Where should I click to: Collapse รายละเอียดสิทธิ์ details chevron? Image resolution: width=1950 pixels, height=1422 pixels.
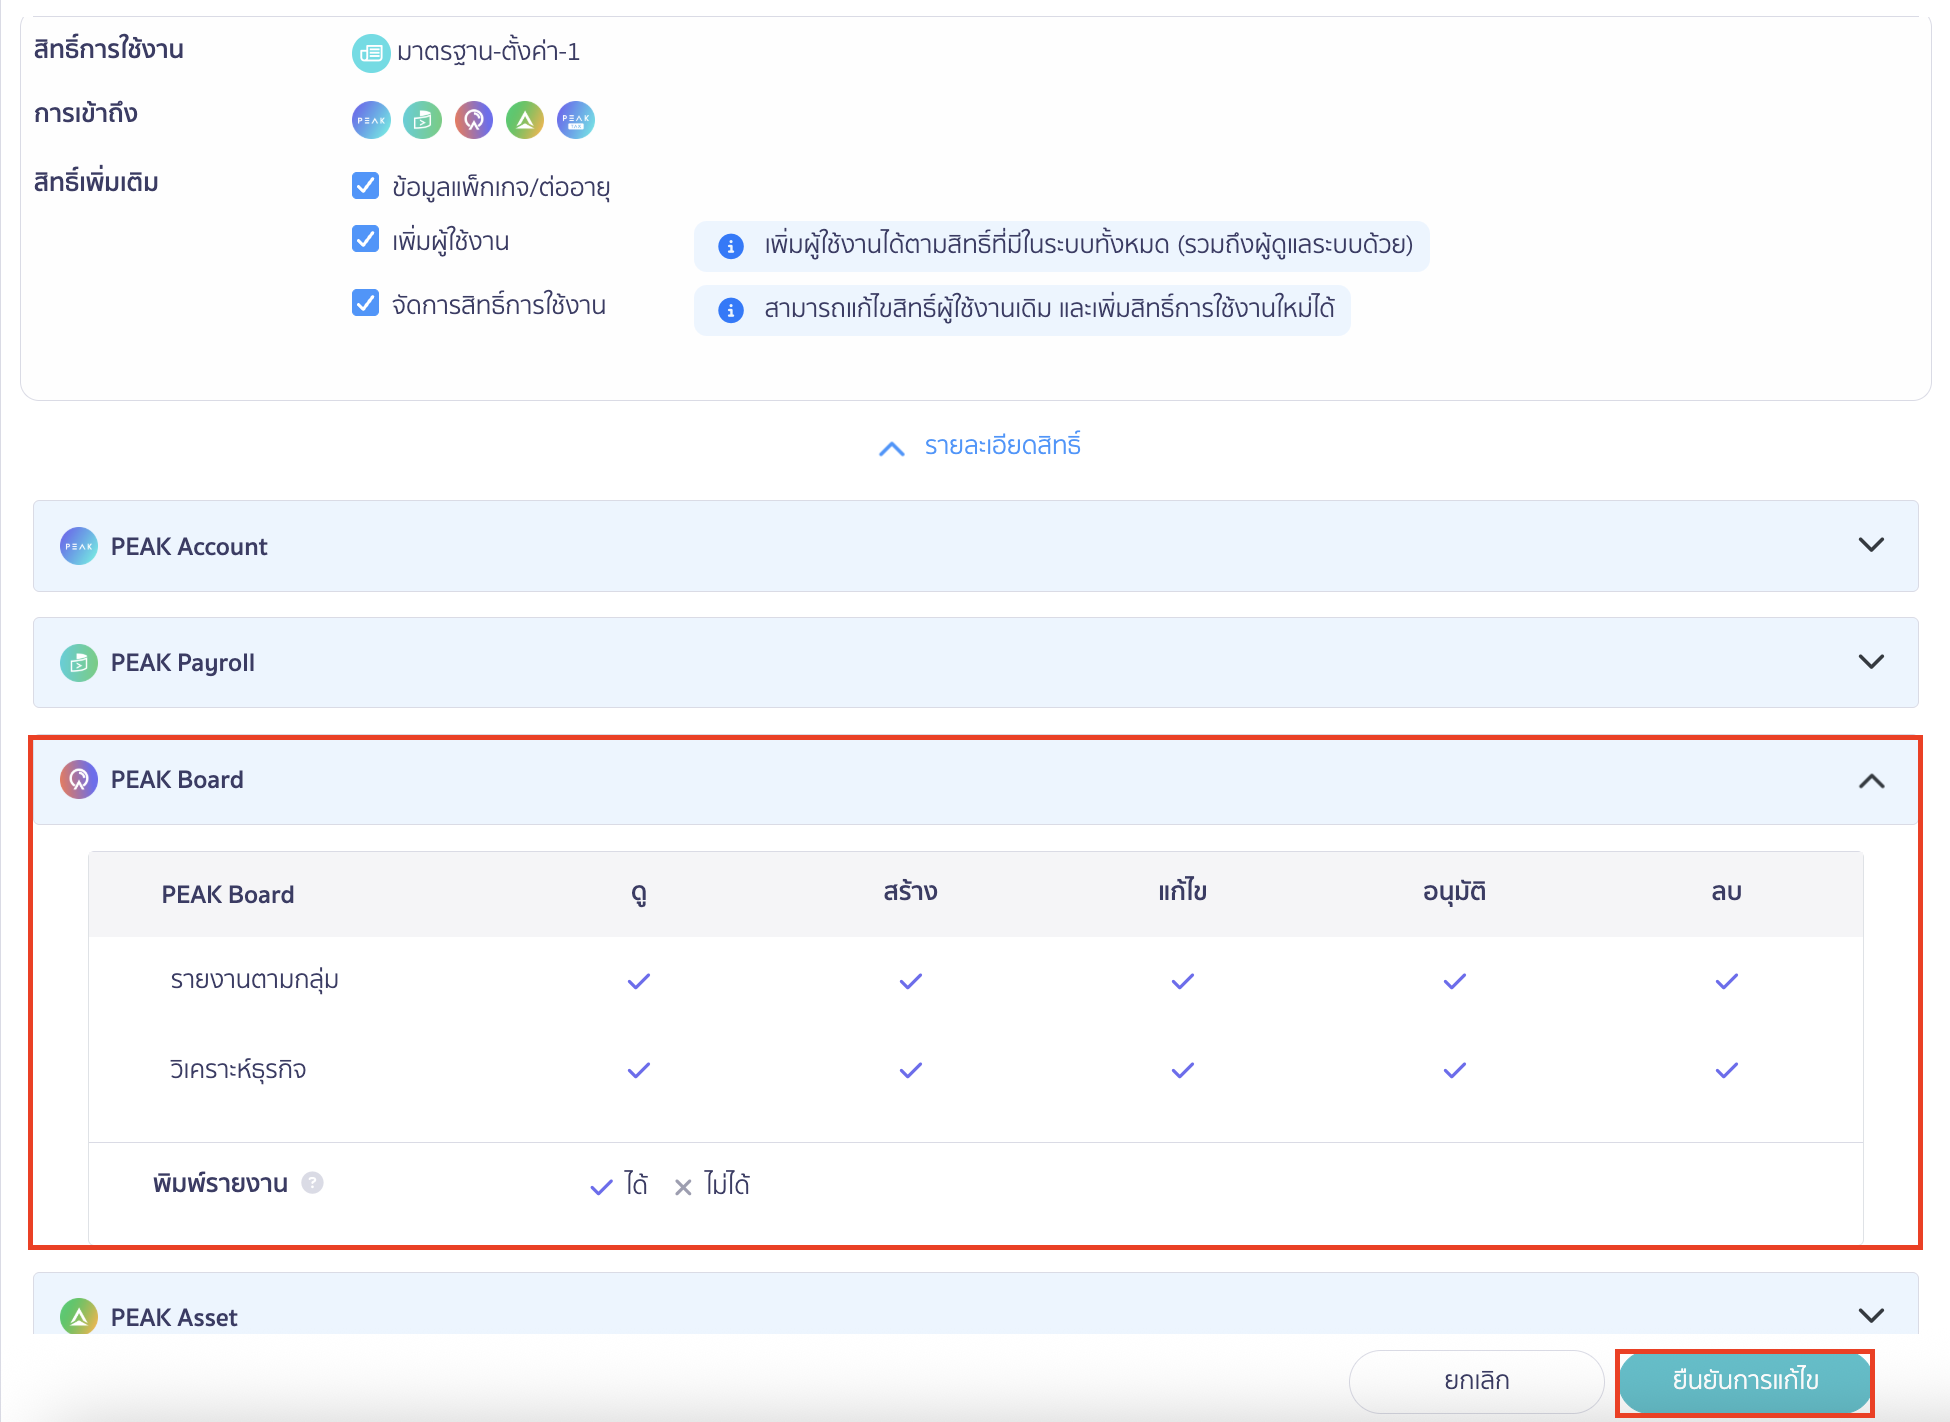[x=892, y=449]
